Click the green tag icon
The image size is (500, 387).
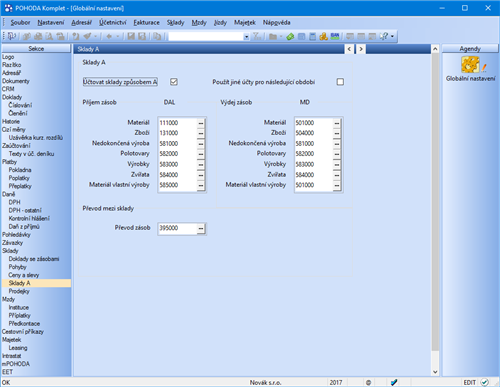pos(290,36)
